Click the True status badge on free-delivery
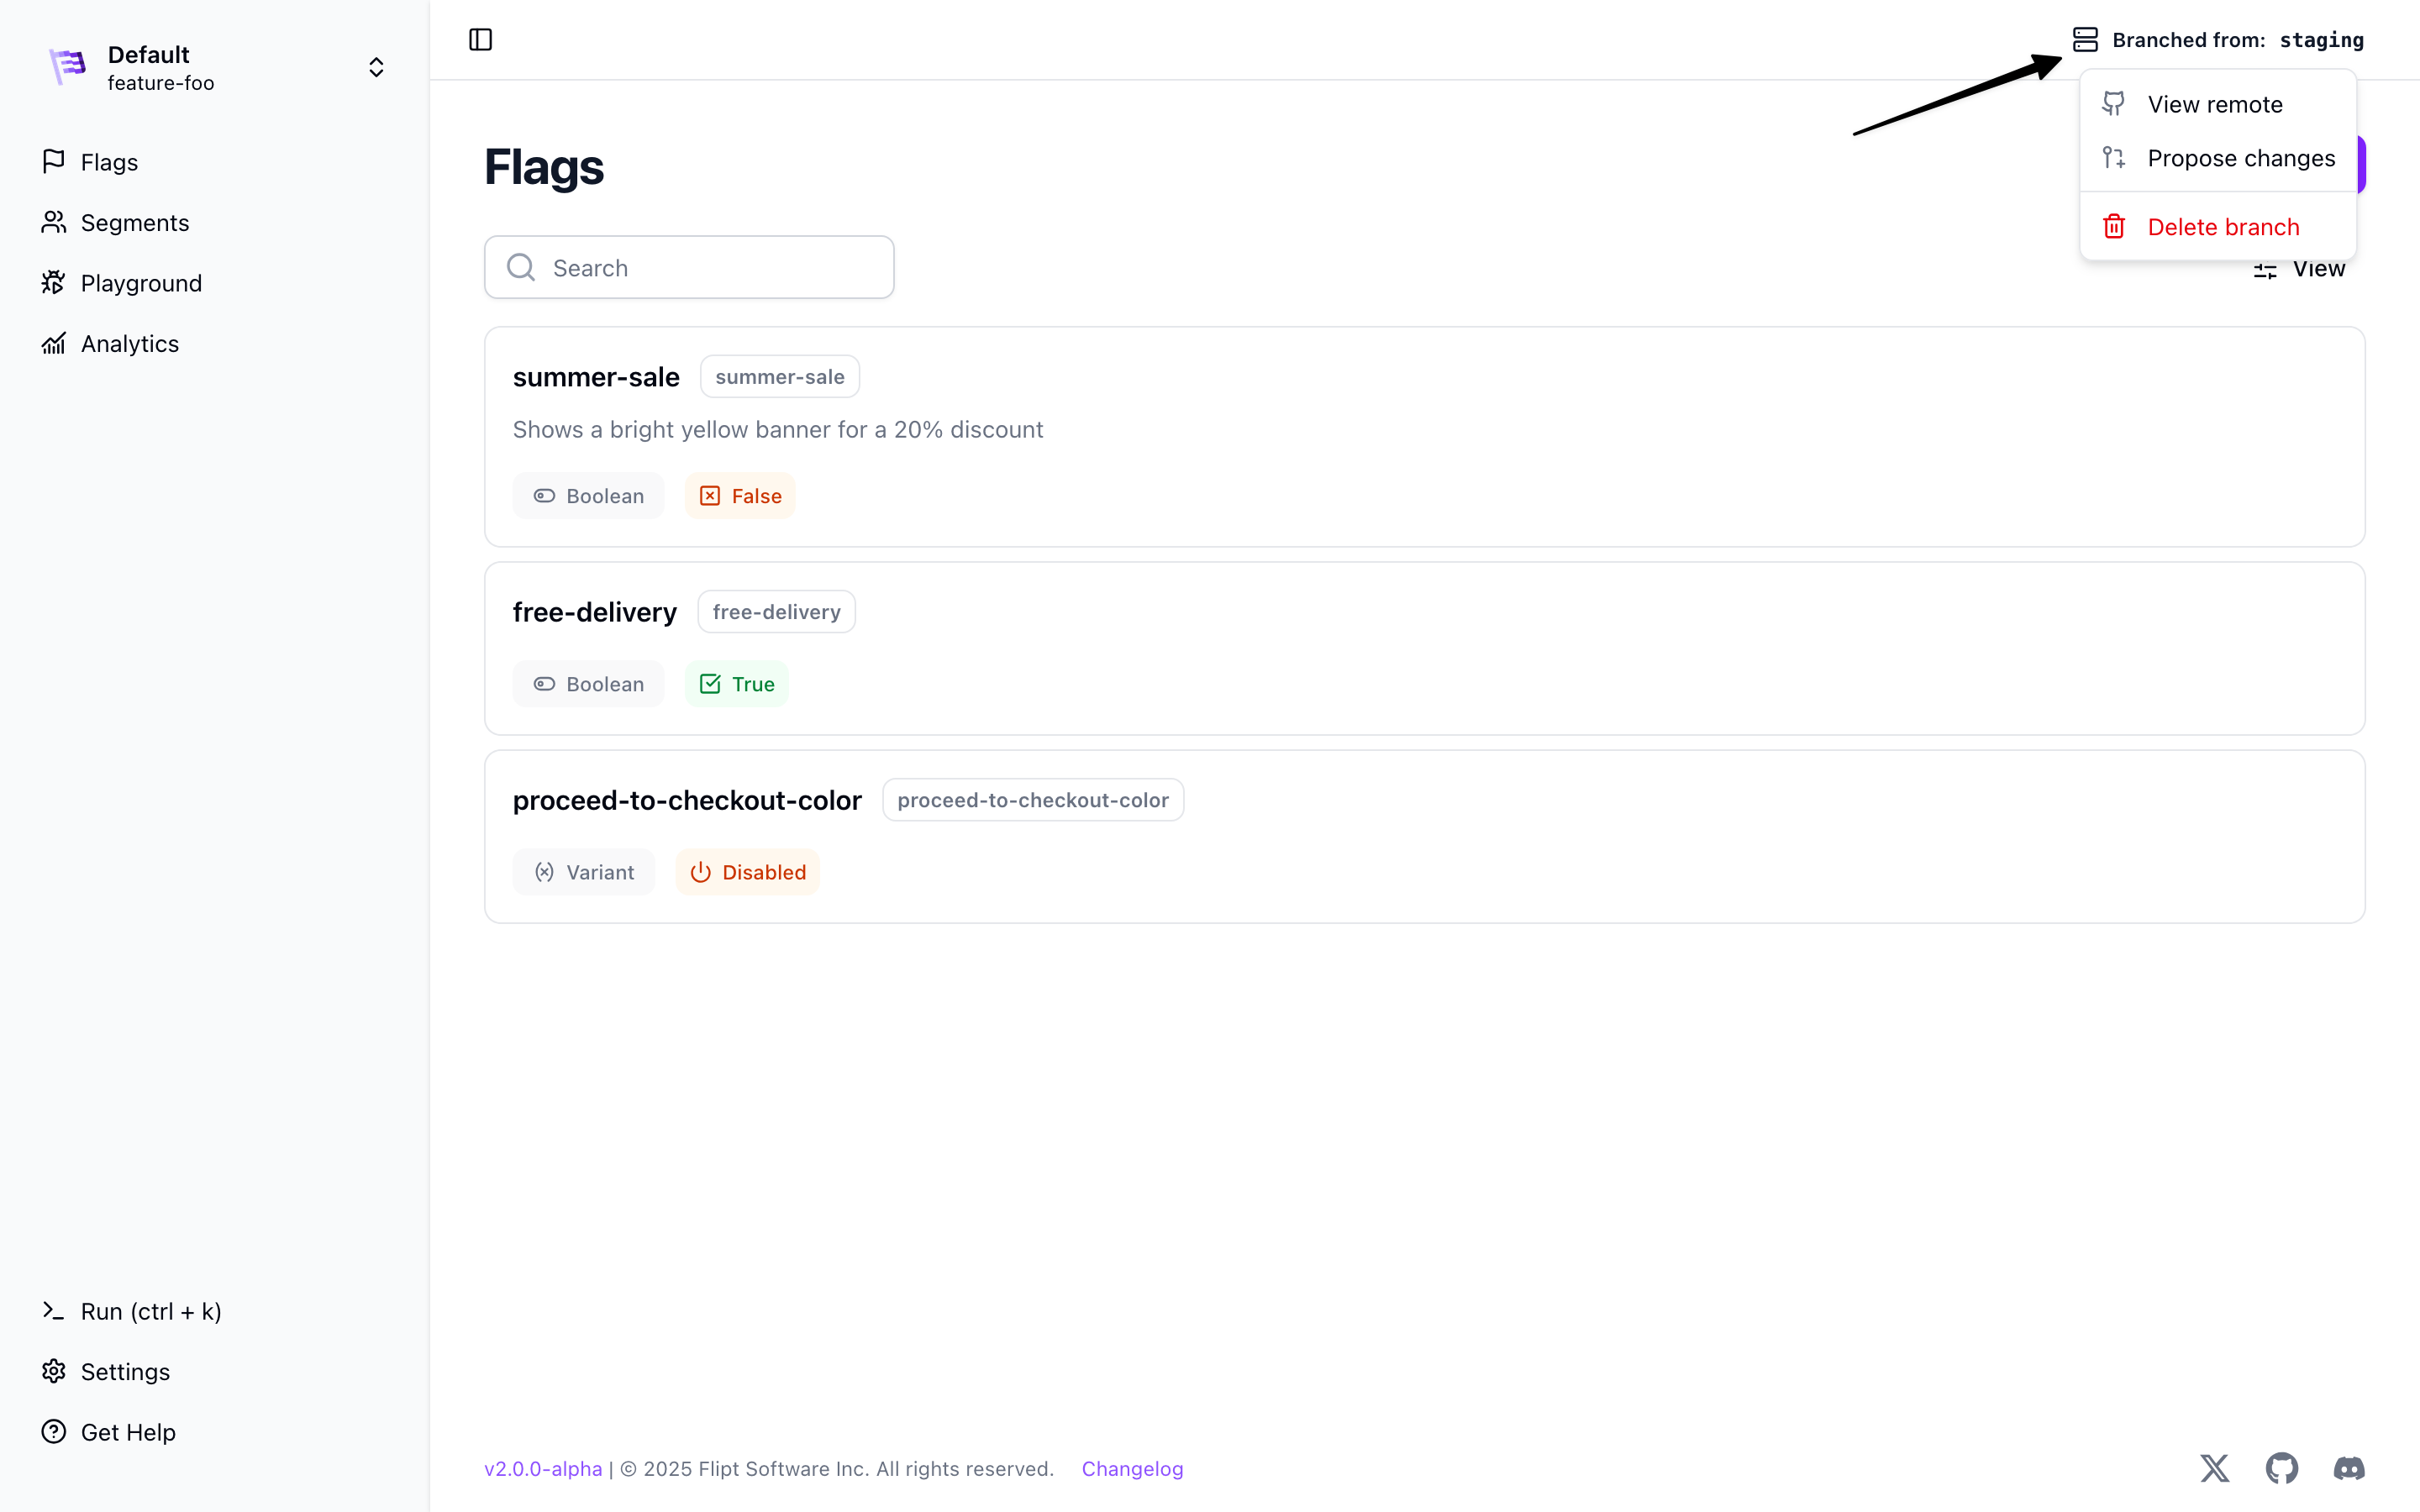This screenshot has width=2420, height=1512. (737, 684)
